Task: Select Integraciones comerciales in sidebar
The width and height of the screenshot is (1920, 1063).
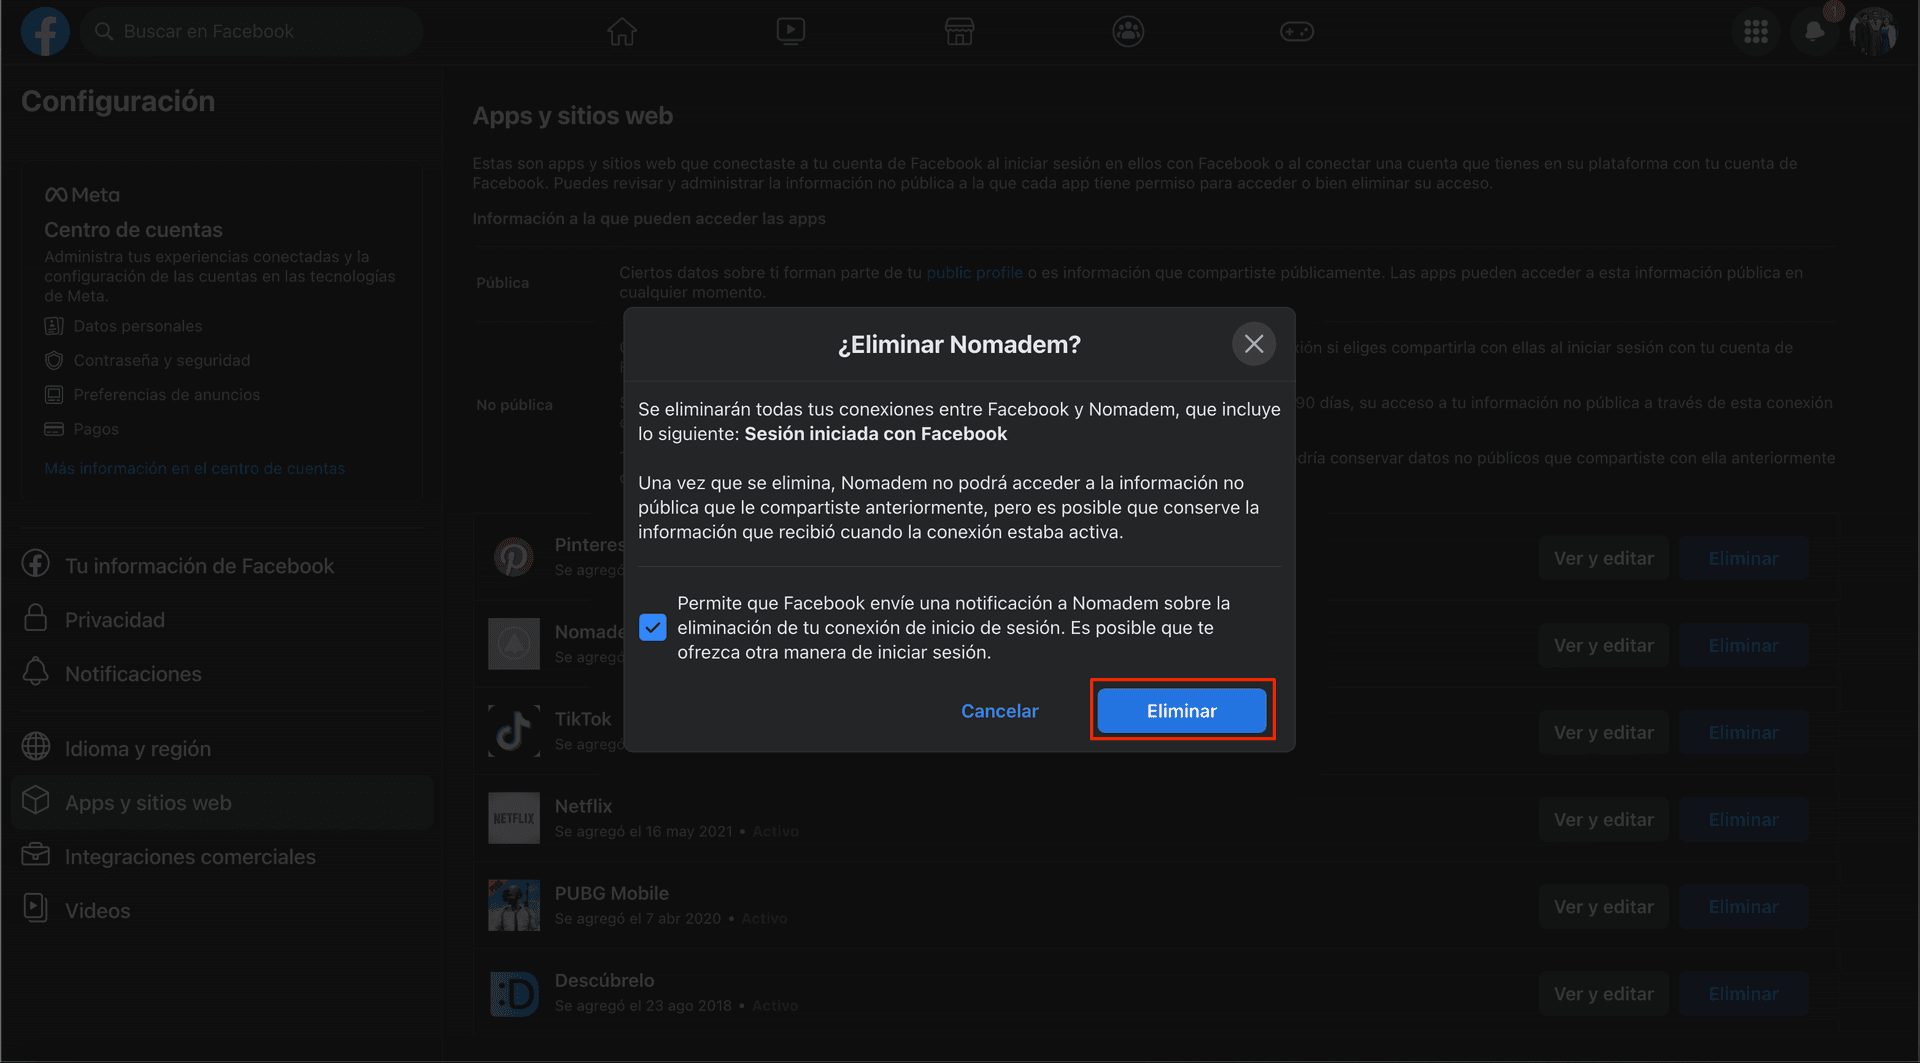Action: point(222,857)
